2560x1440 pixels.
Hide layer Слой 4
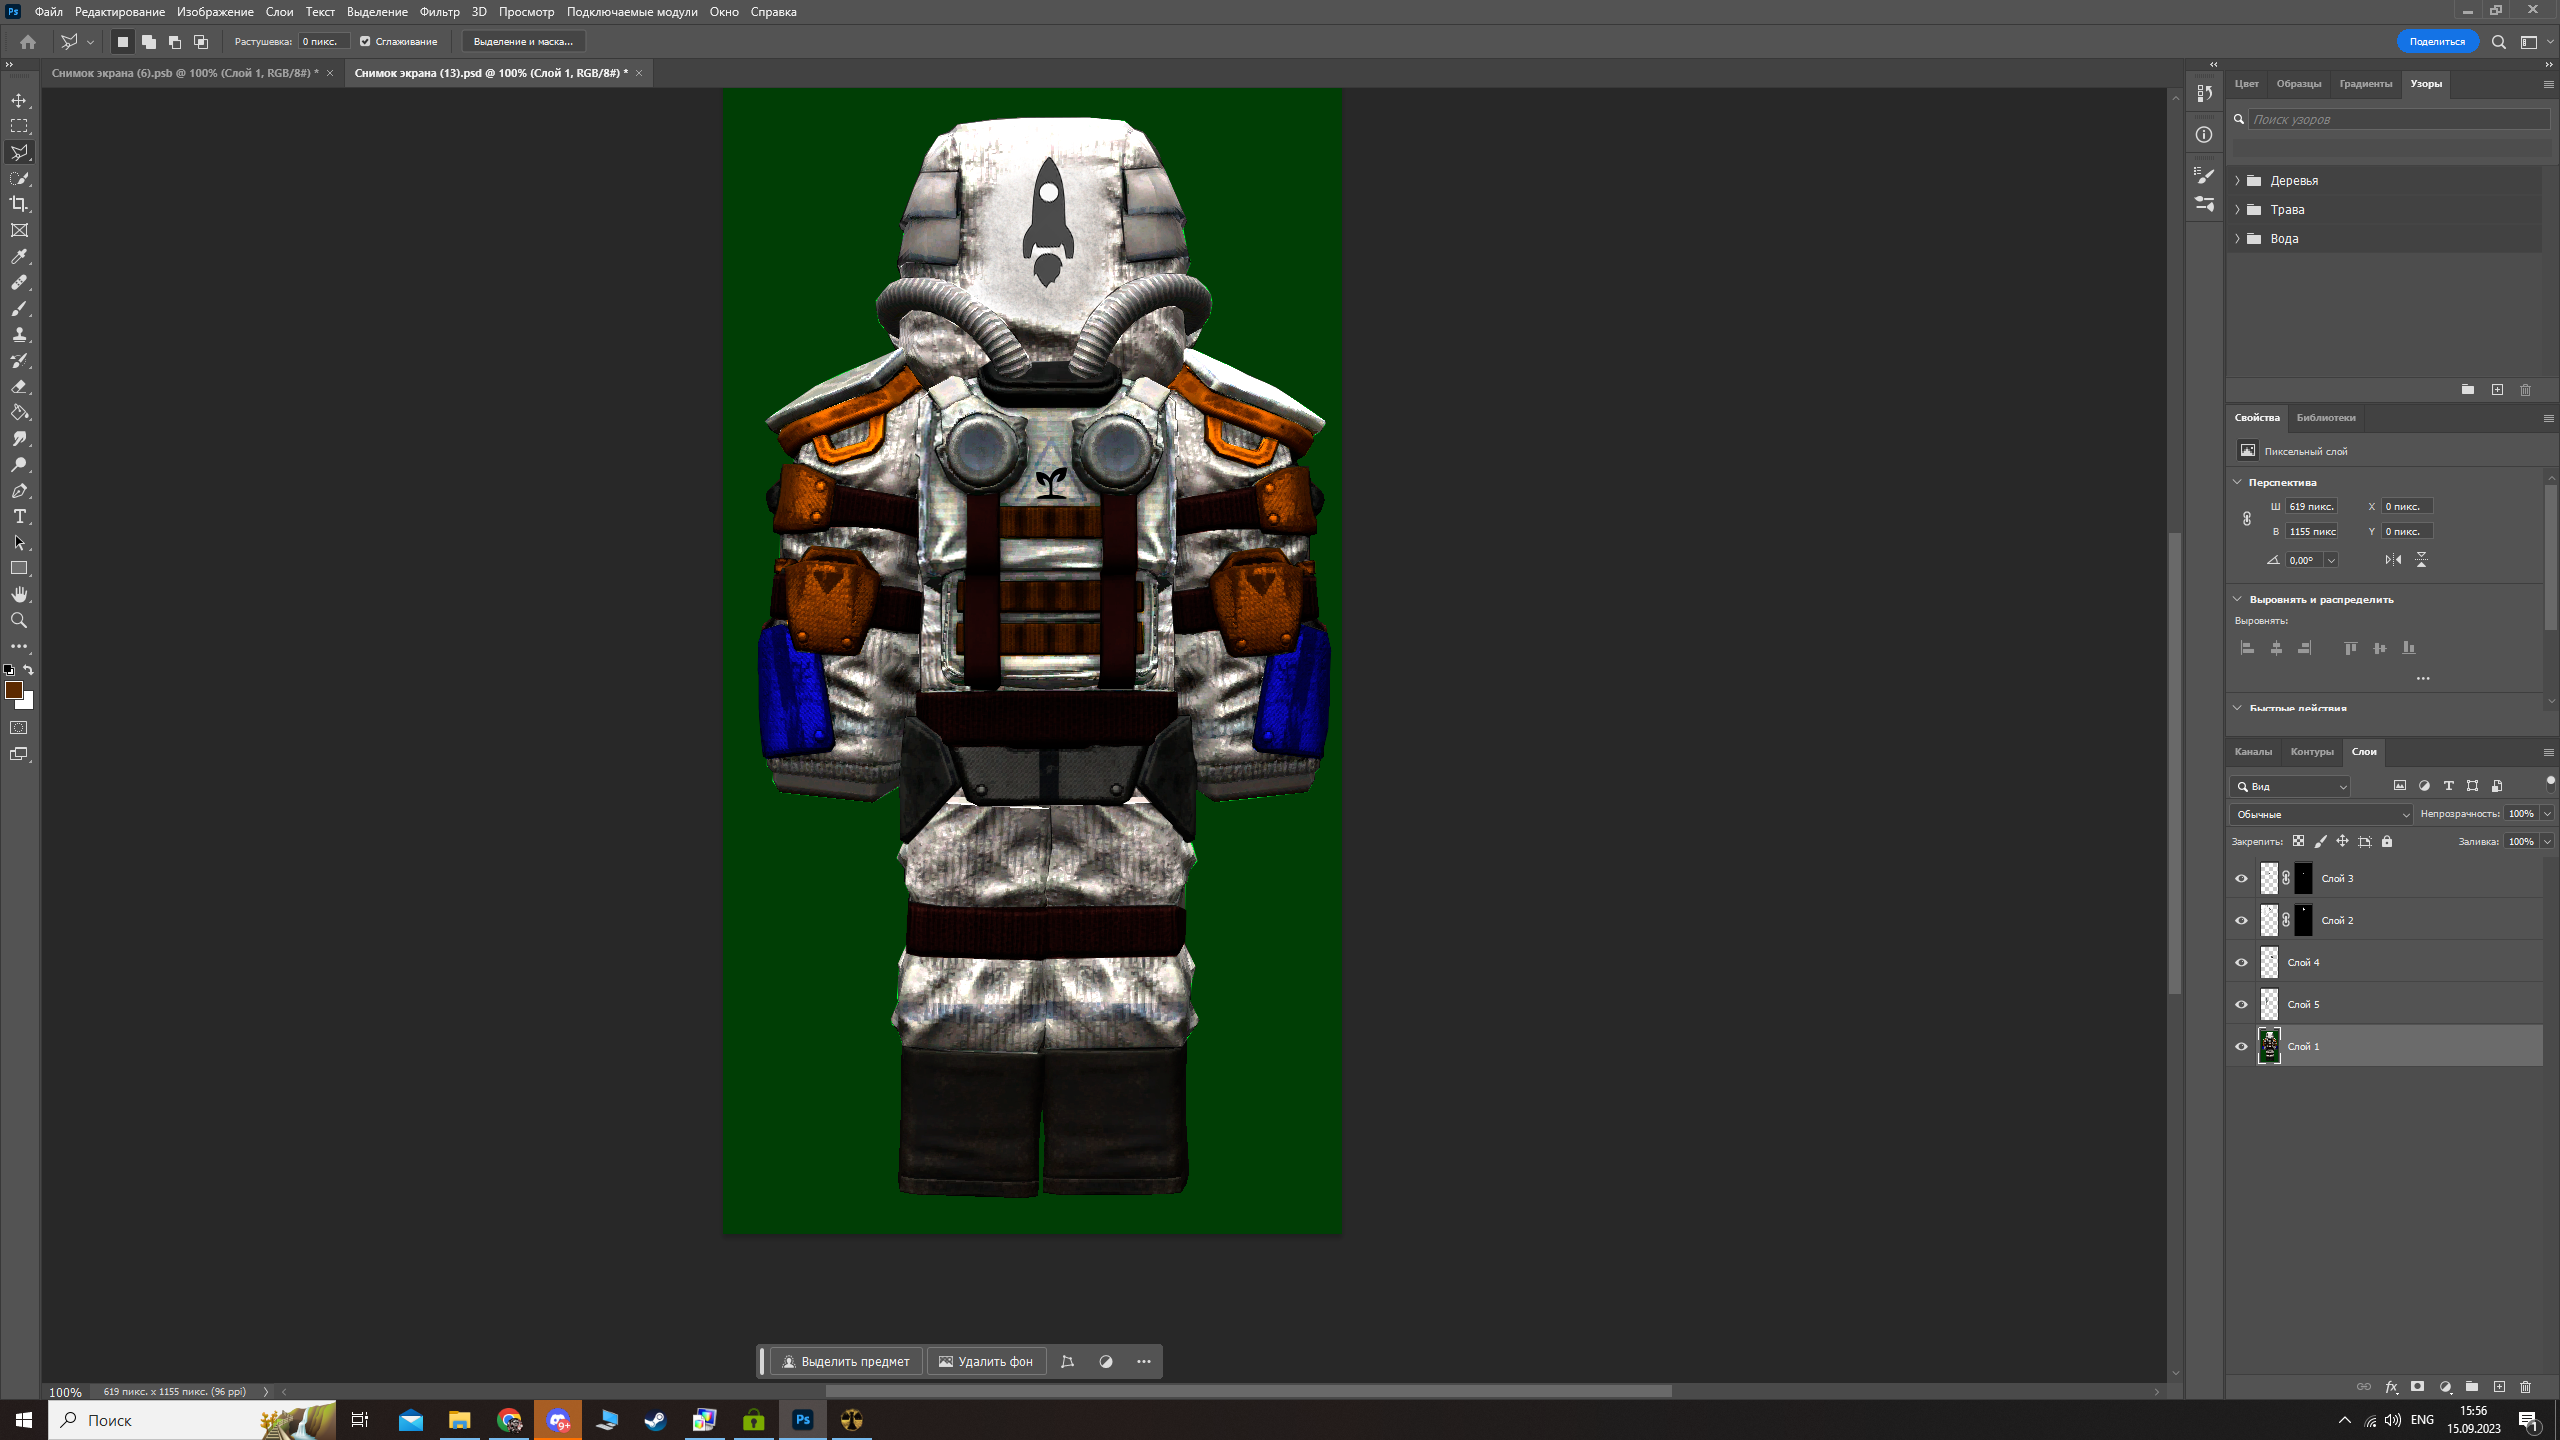click(2241, 963)
